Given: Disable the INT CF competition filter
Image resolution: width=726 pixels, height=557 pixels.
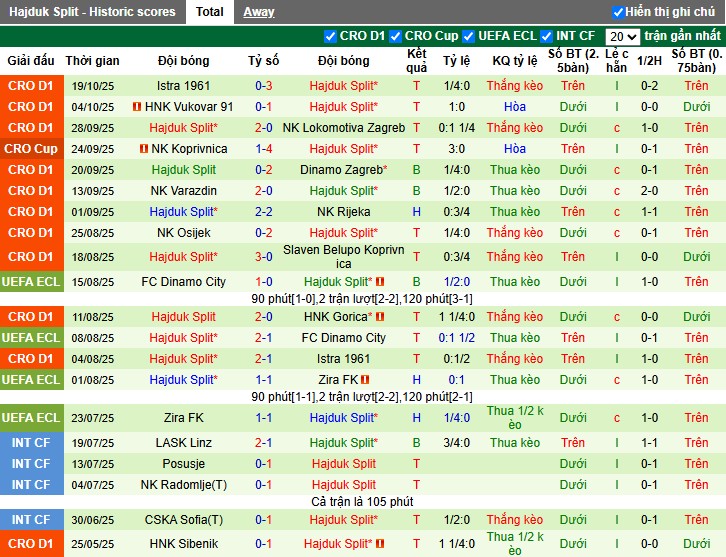Looking at the screenshot, I should [x=547, y=36].
